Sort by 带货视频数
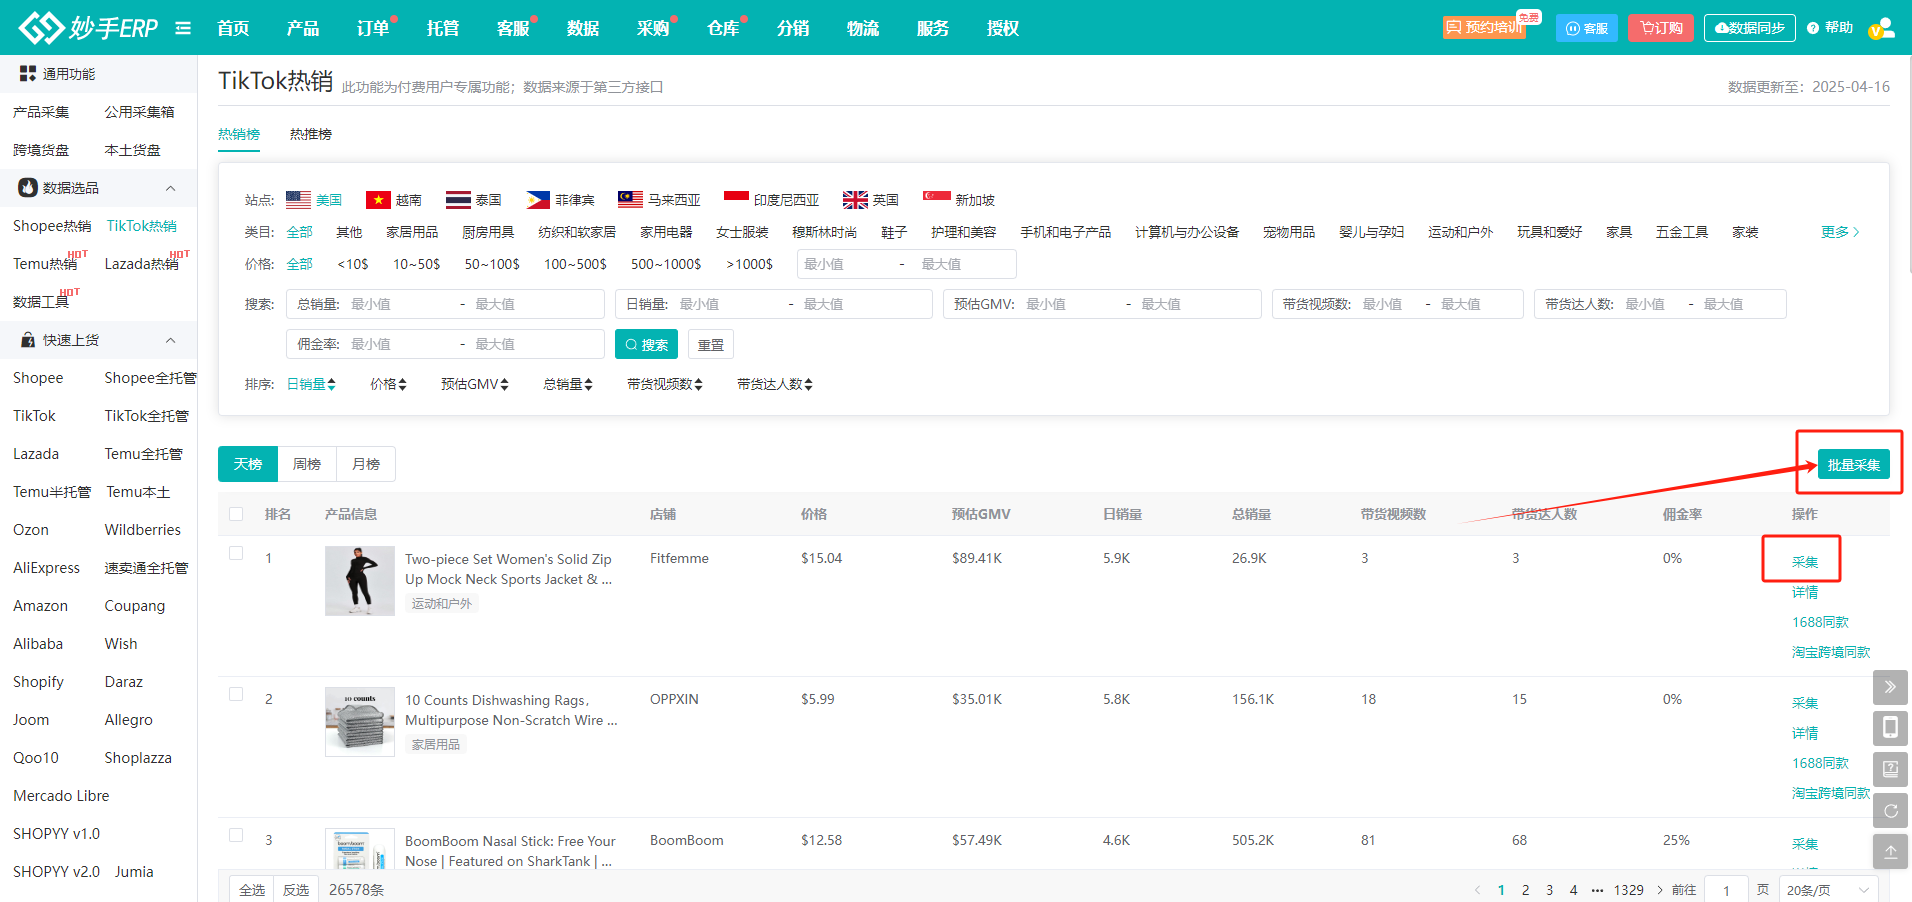The height and width of the screenshot is (902, 1912). pos(665,384)
